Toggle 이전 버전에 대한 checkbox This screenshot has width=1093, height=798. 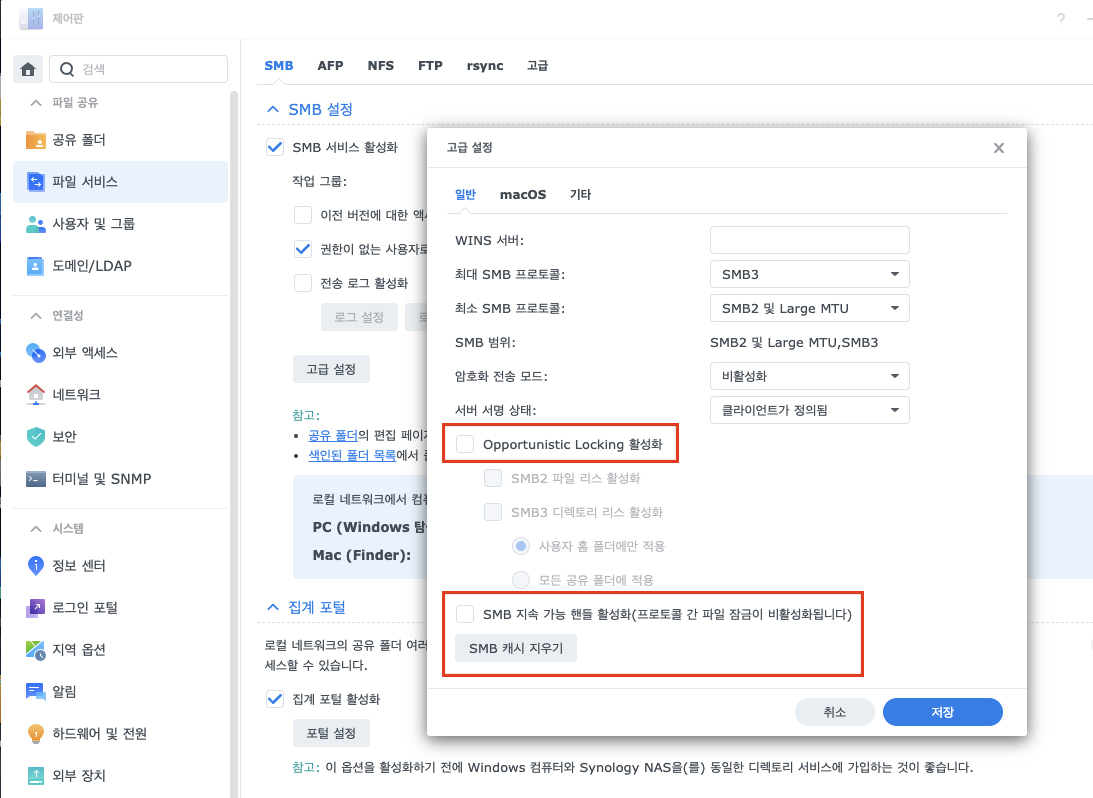[303, 215]
